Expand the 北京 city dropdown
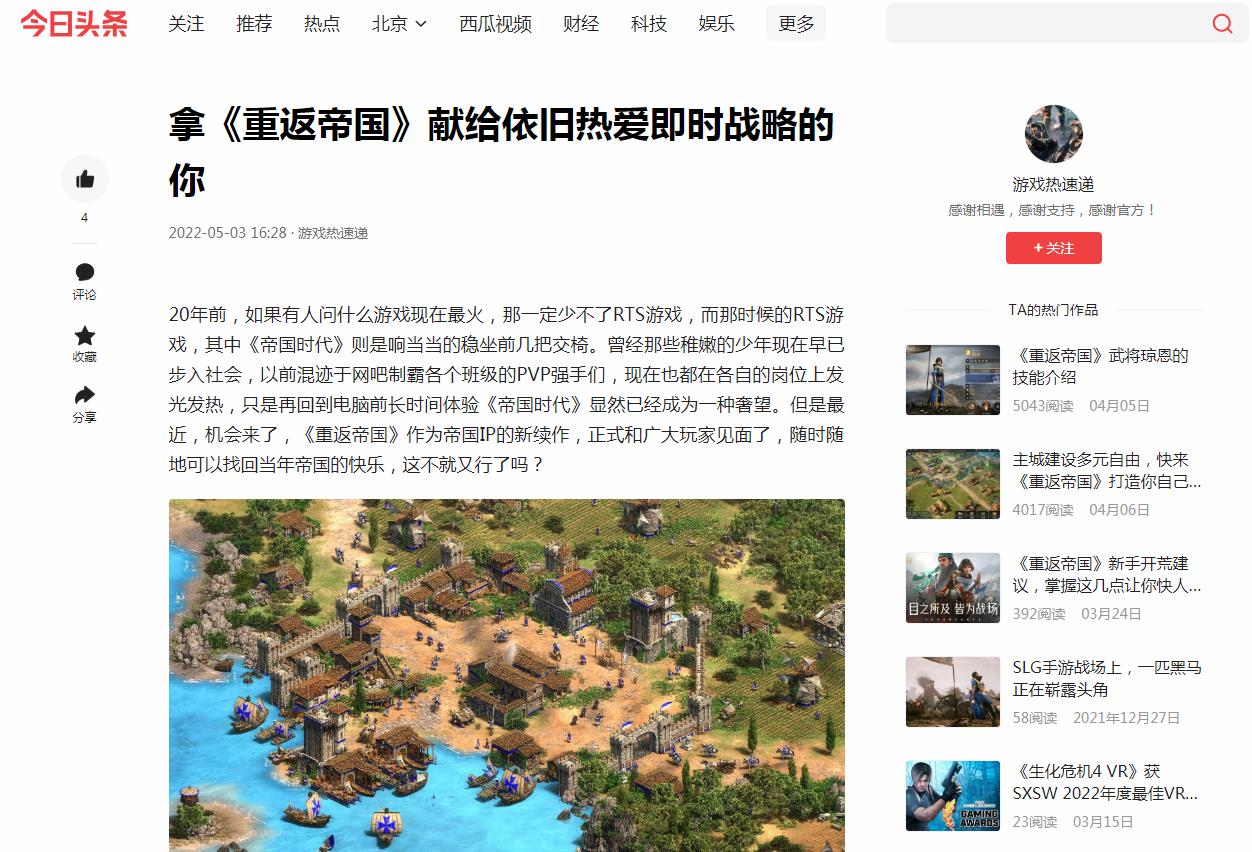Viewport: 1252px width, 852px height. click(x=399, y=23)
